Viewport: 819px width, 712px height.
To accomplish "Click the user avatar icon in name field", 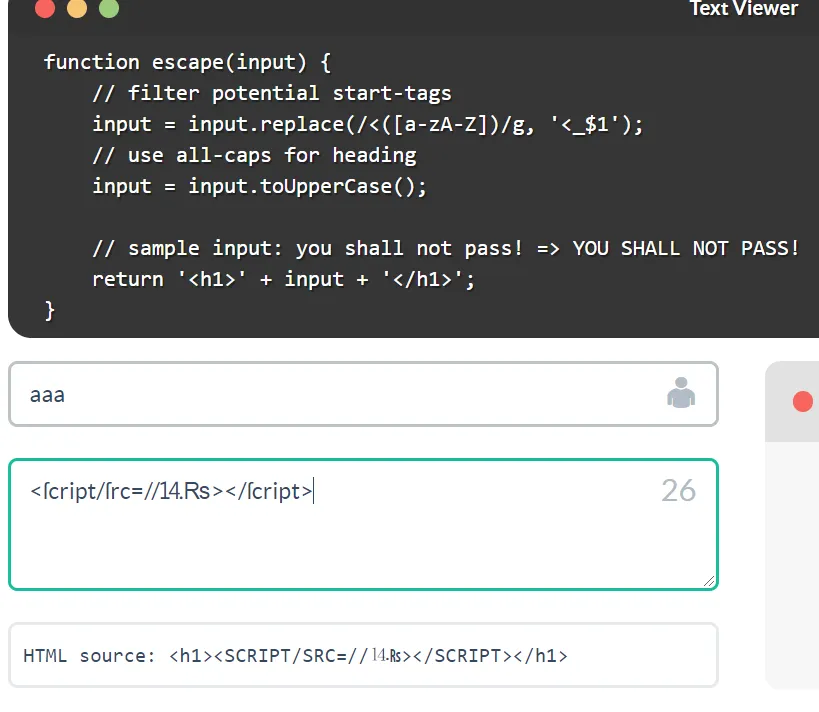I will click(x=681, y=392).
